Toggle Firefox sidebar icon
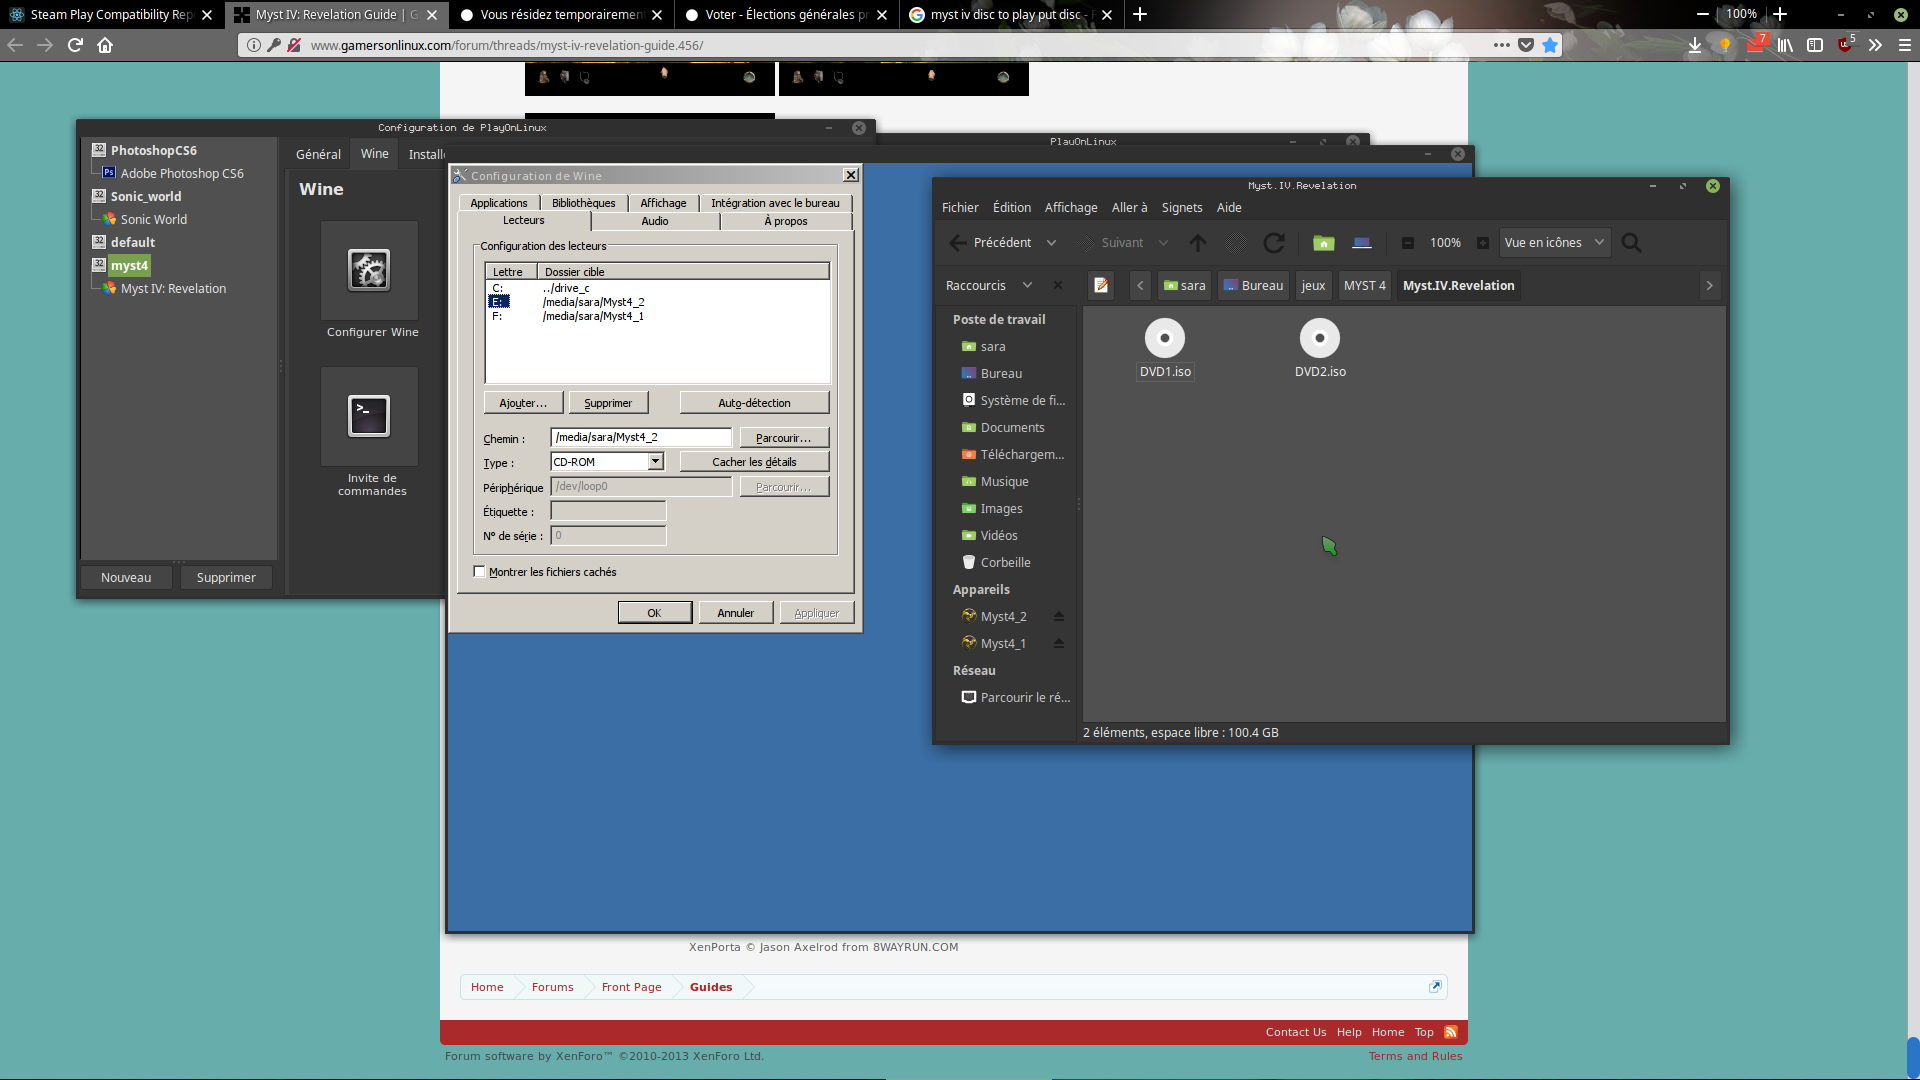The image size is (1920, 1080). coord(1815,45)
